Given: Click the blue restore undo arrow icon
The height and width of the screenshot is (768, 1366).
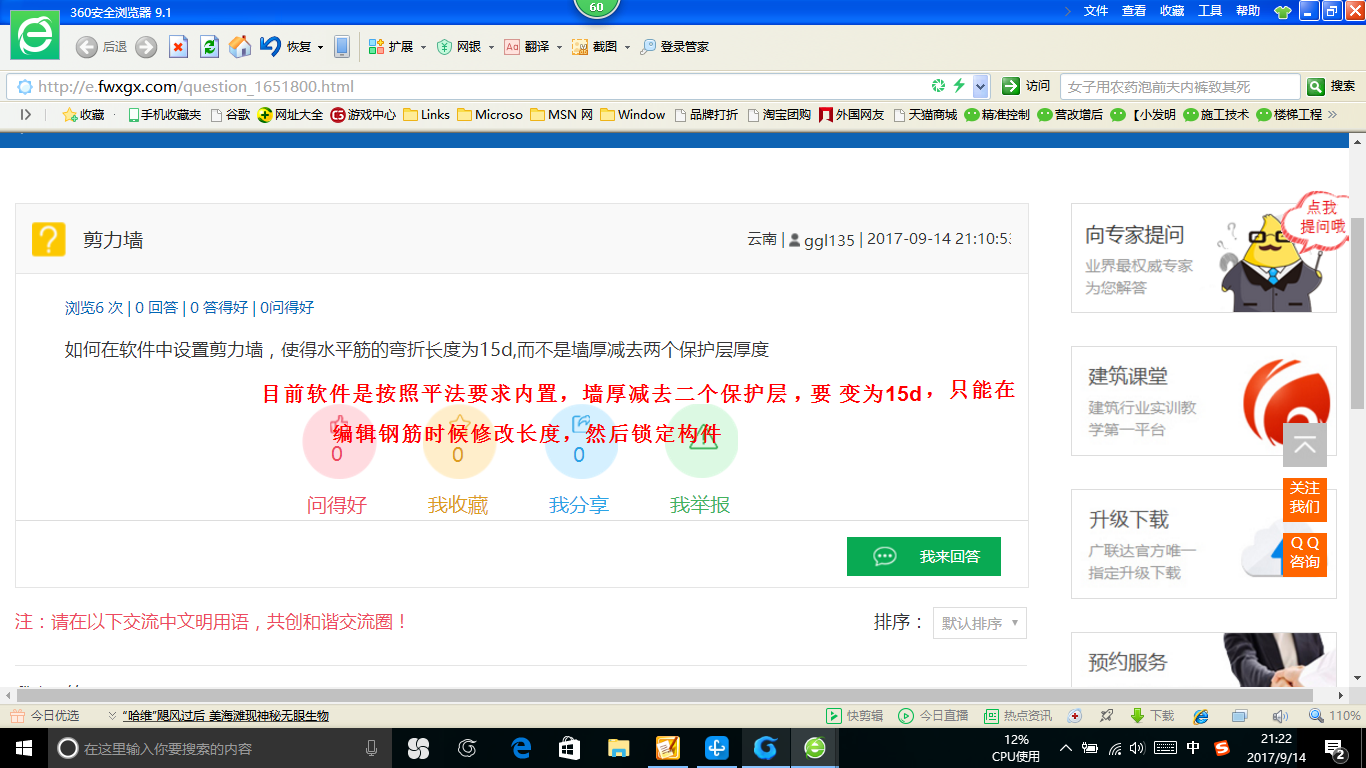Looking at the screenshot, I should click(270, 46).
